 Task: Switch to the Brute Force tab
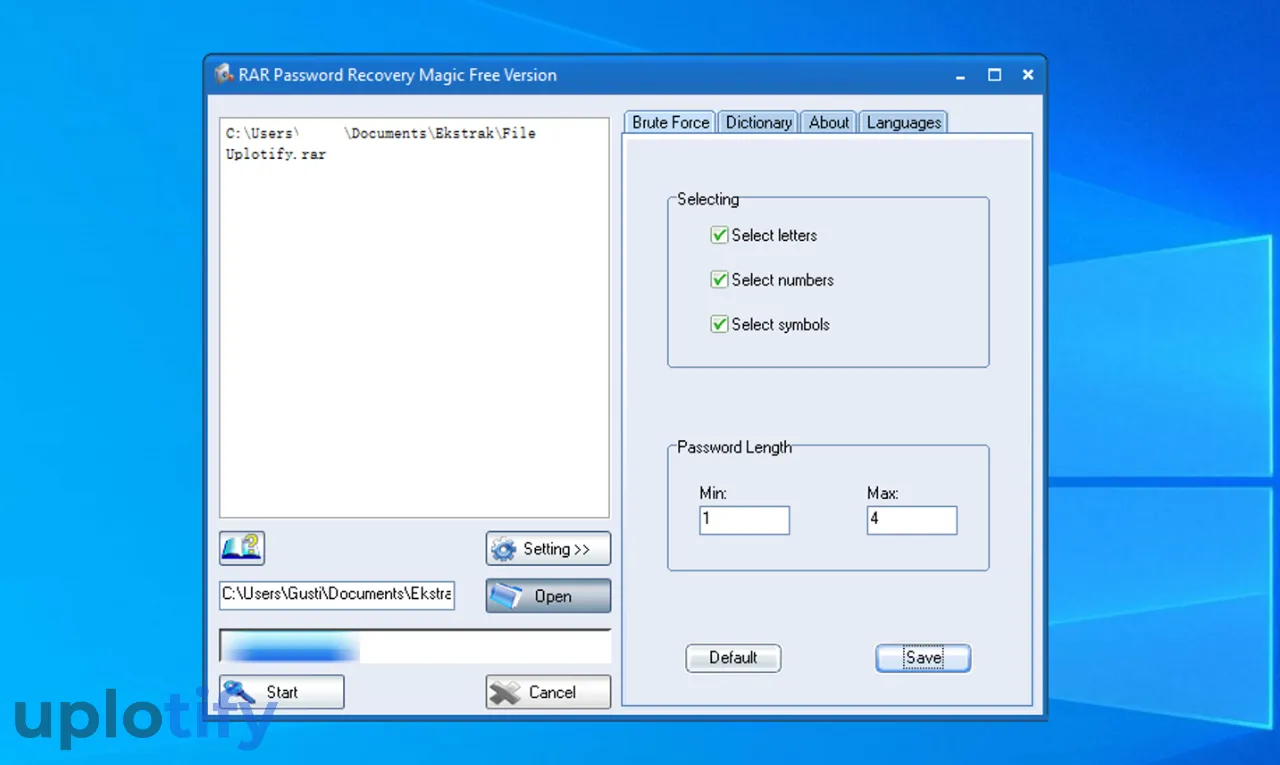670,122
